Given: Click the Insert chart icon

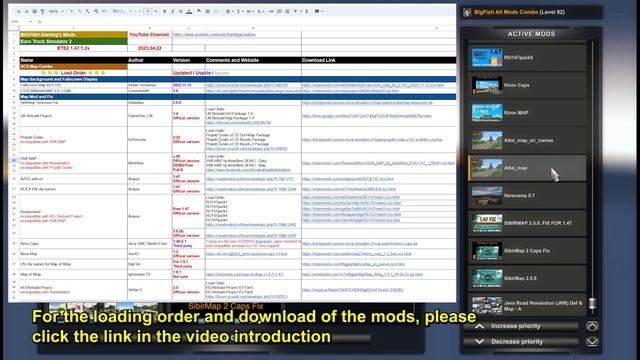Looking at the screenshot, I should (288, 11).
